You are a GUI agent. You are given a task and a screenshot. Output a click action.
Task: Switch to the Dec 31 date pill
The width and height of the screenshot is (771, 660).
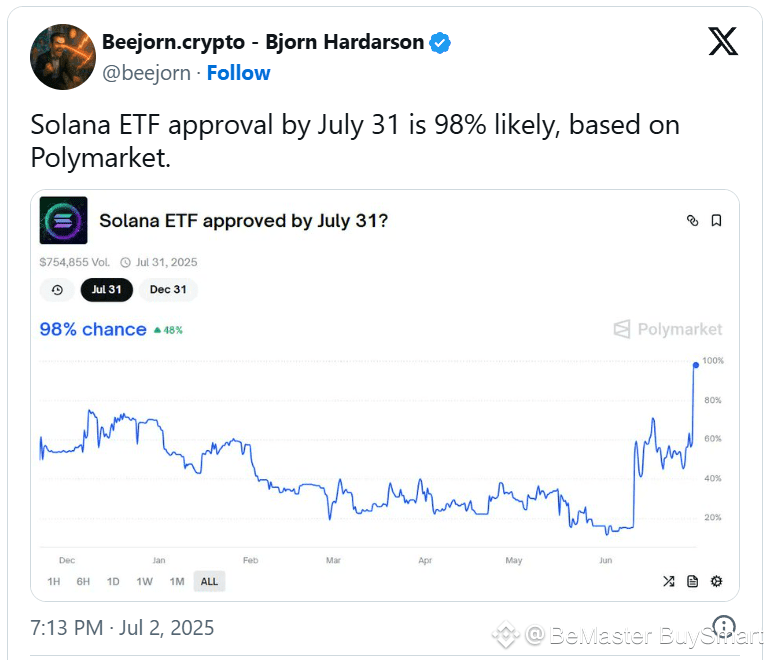click(x=168, y=290)
